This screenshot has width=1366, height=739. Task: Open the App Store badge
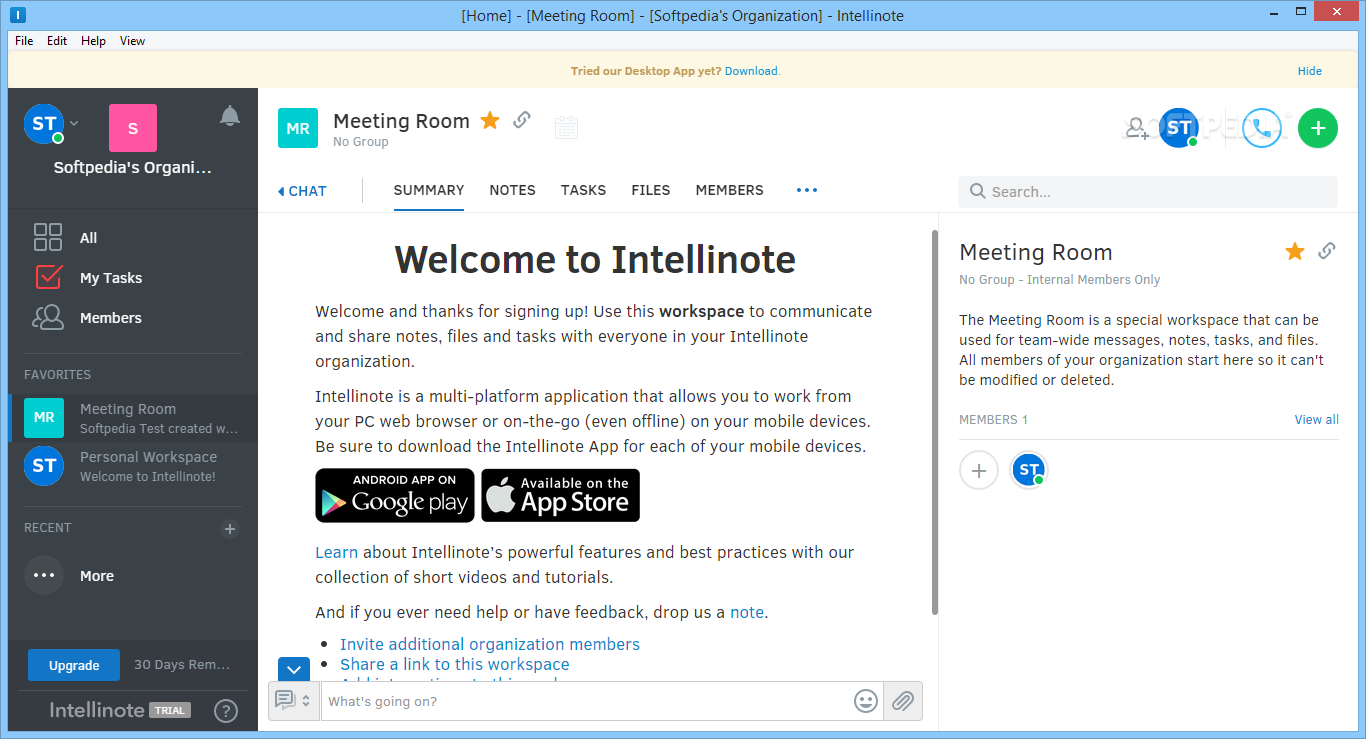pyautogui.click(x=561, y=495)
